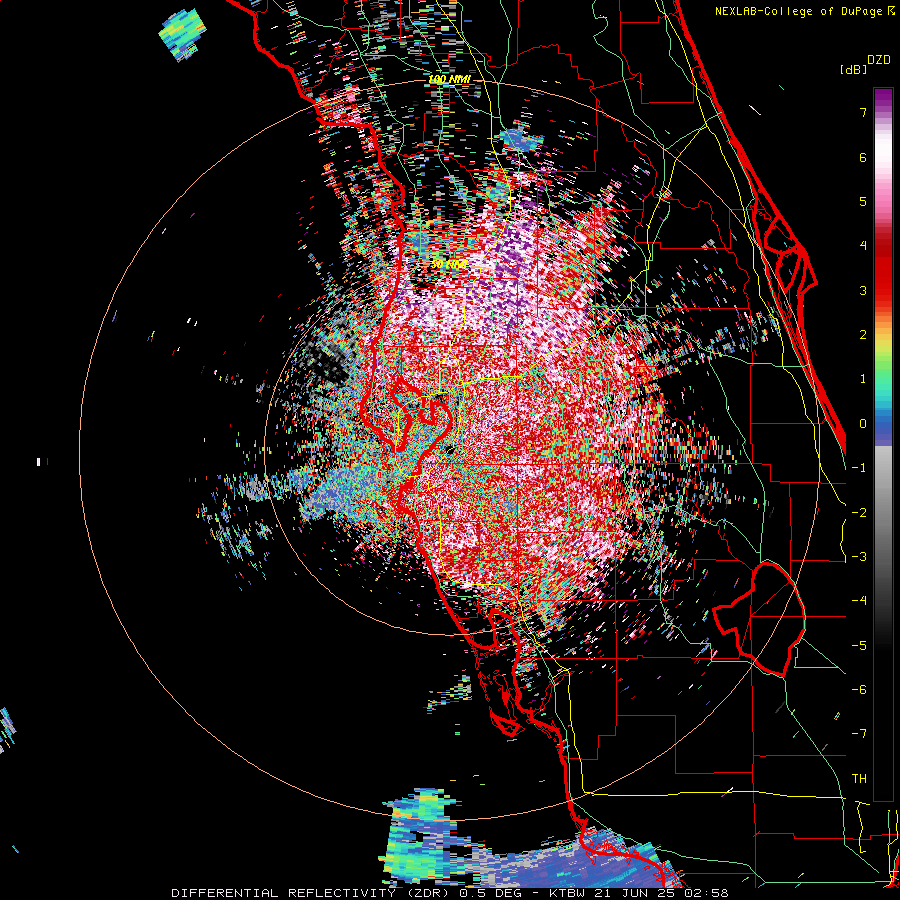The width and height of the screenshot is (900, 900).
Task: Select the 1 value on the dB scale
Action: (863, 379)
